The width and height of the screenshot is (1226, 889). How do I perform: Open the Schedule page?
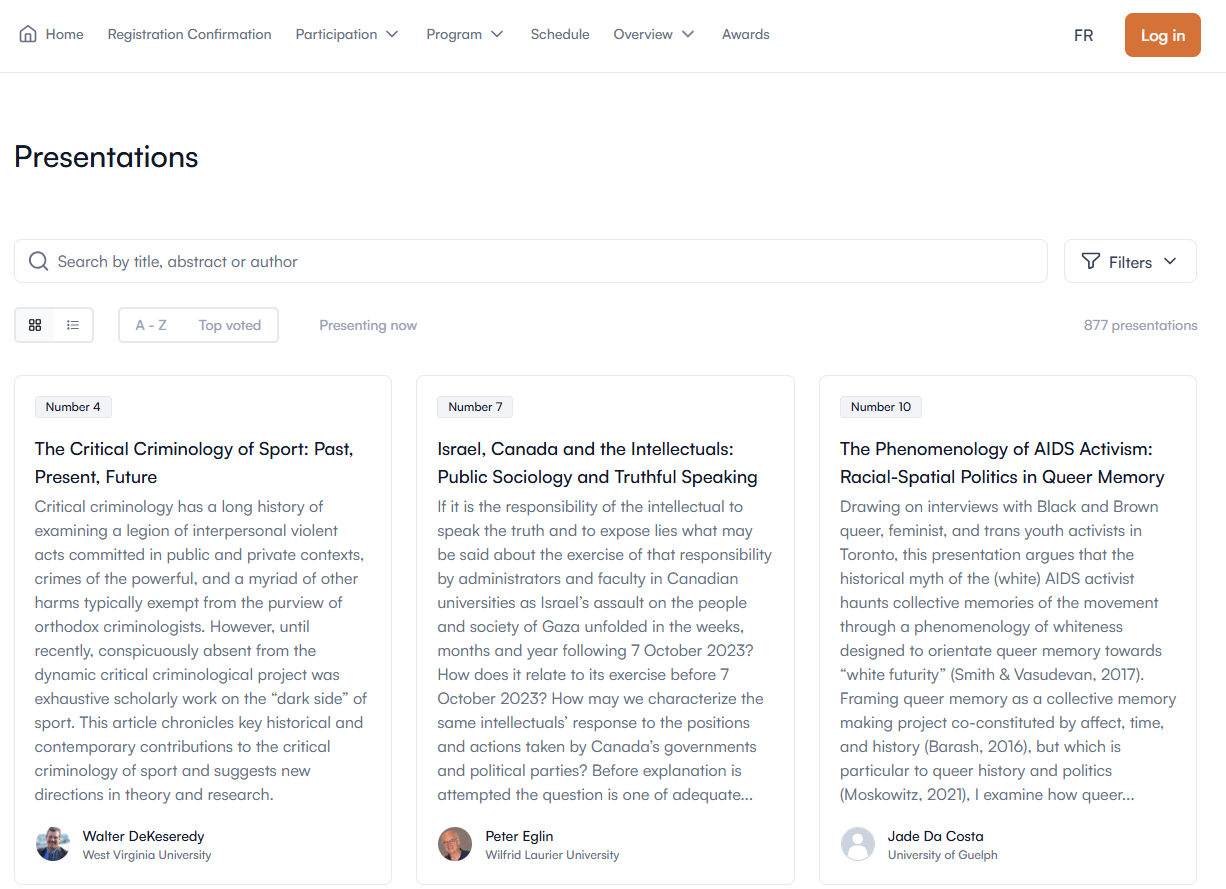tap(560, 34)
